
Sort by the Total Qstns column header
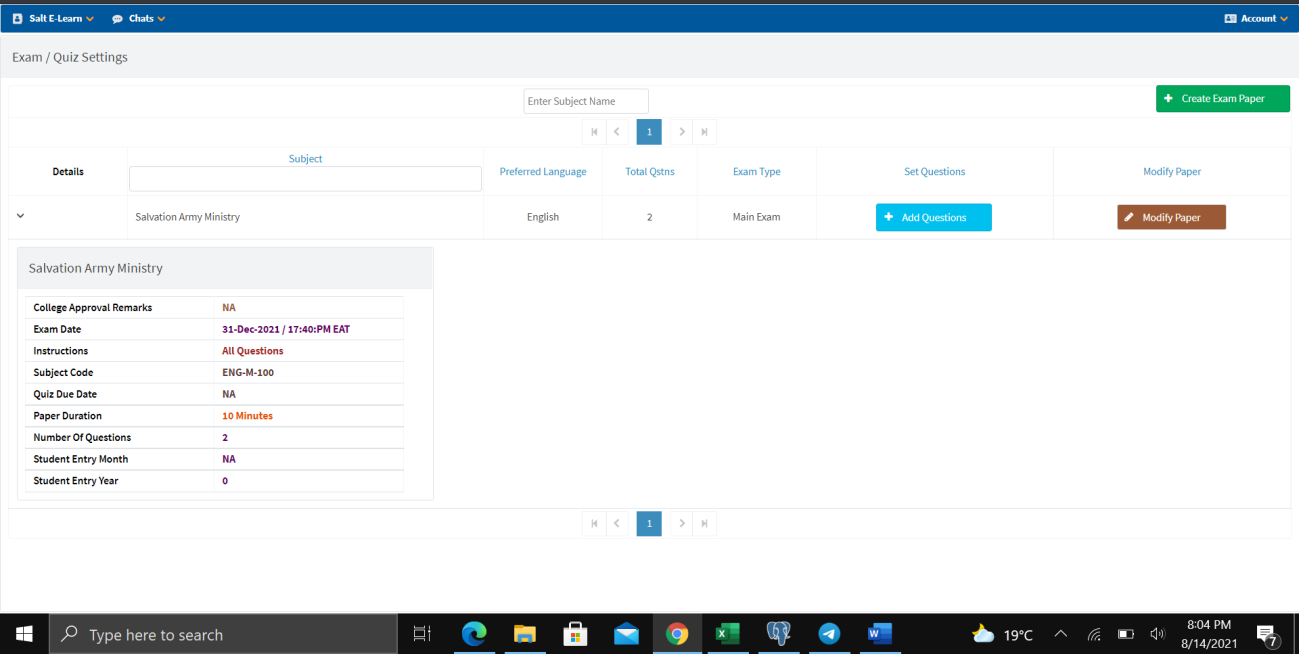(650, 172)
